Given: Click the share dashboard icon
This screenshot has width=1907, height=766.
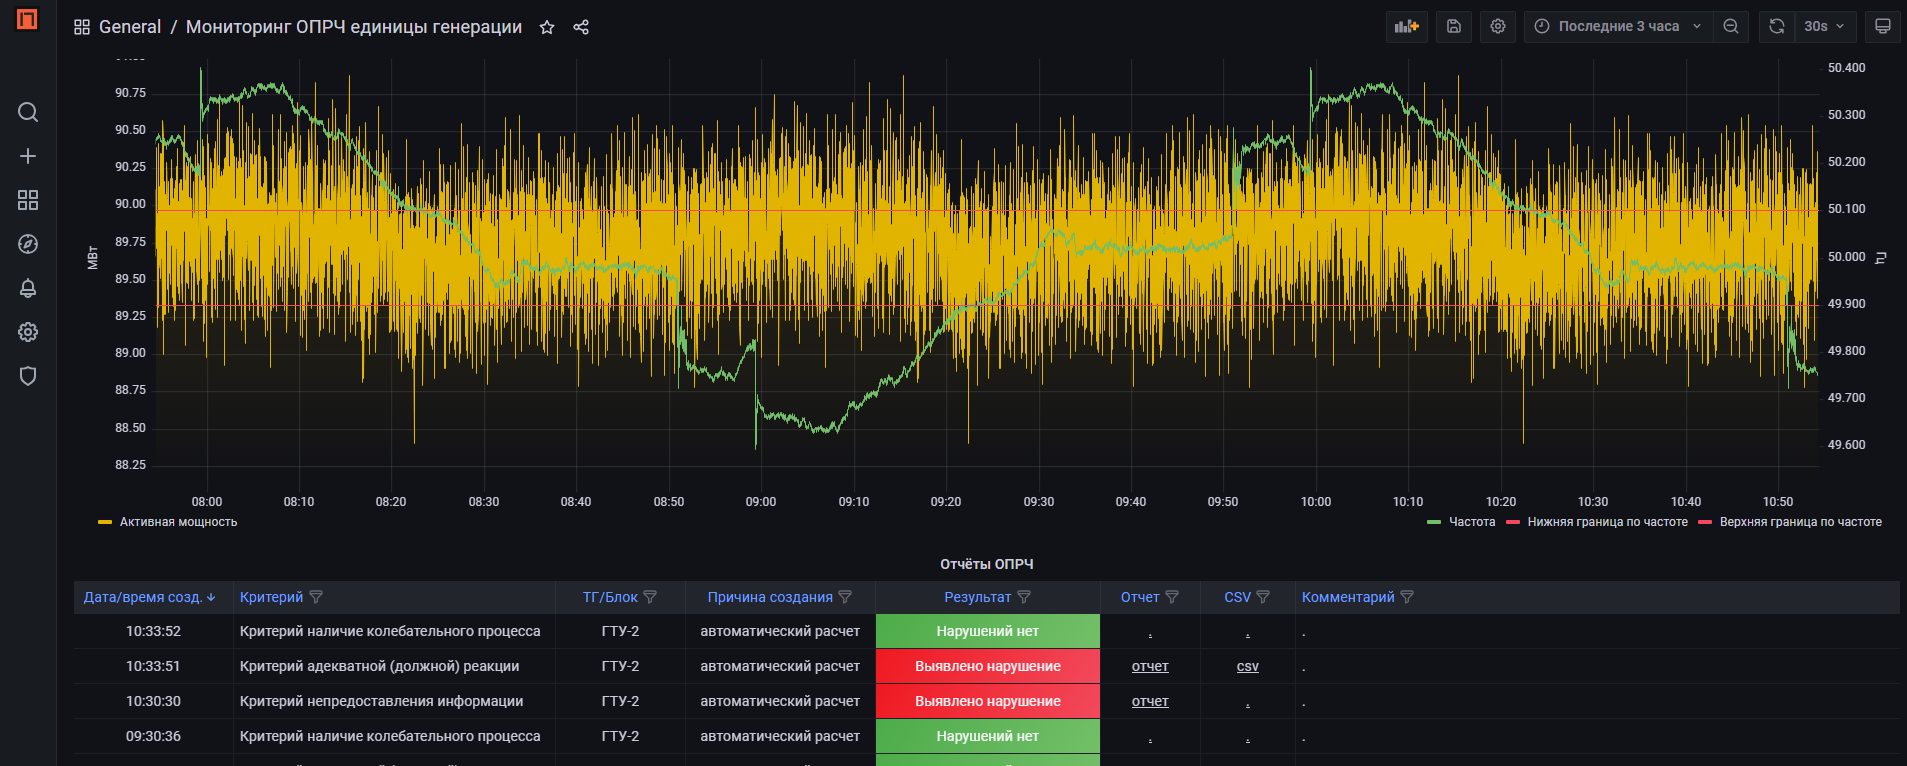Looking at the screenshot, I should pyautogui.click(x=581, y=27).
